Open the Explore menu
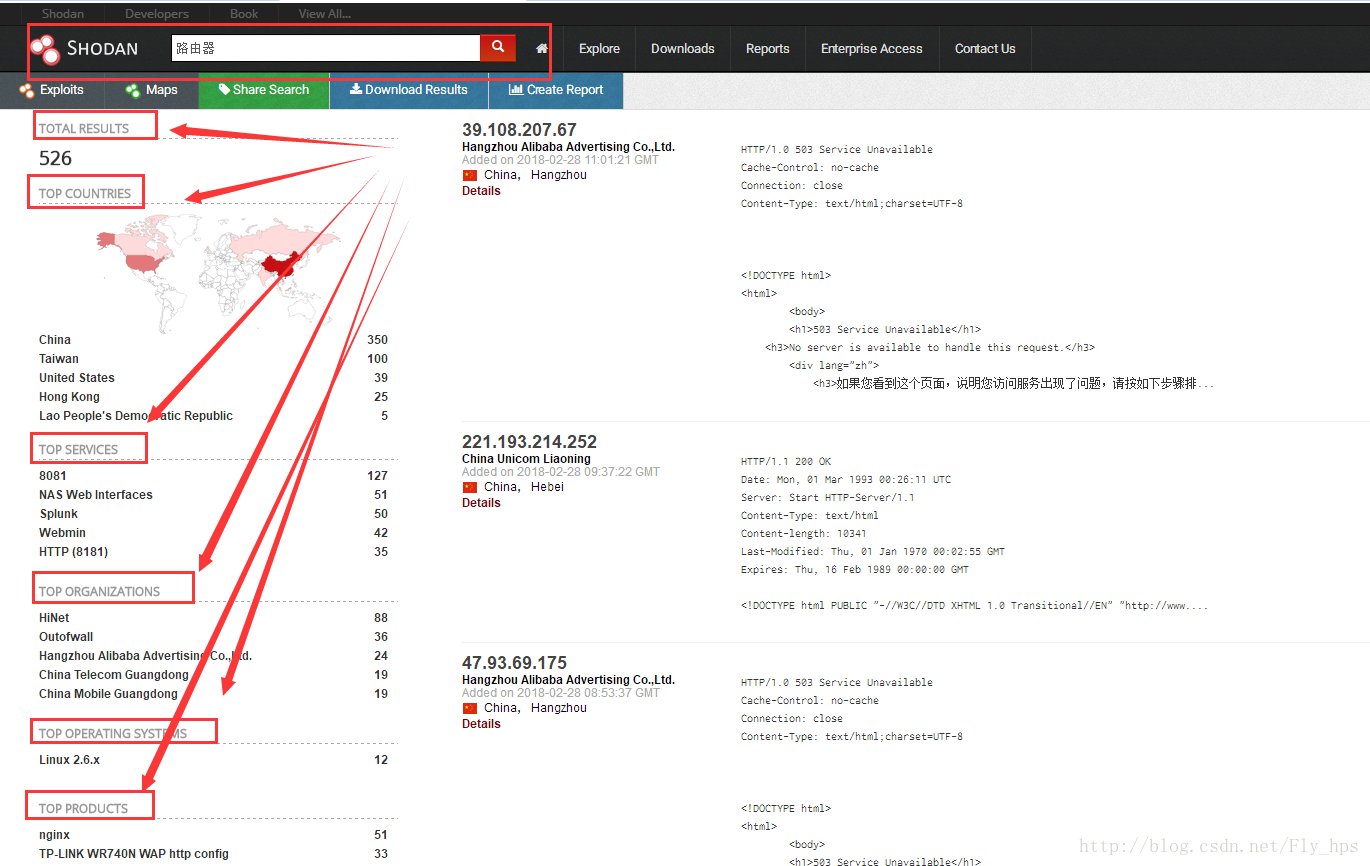 click(x=599, y=48)
